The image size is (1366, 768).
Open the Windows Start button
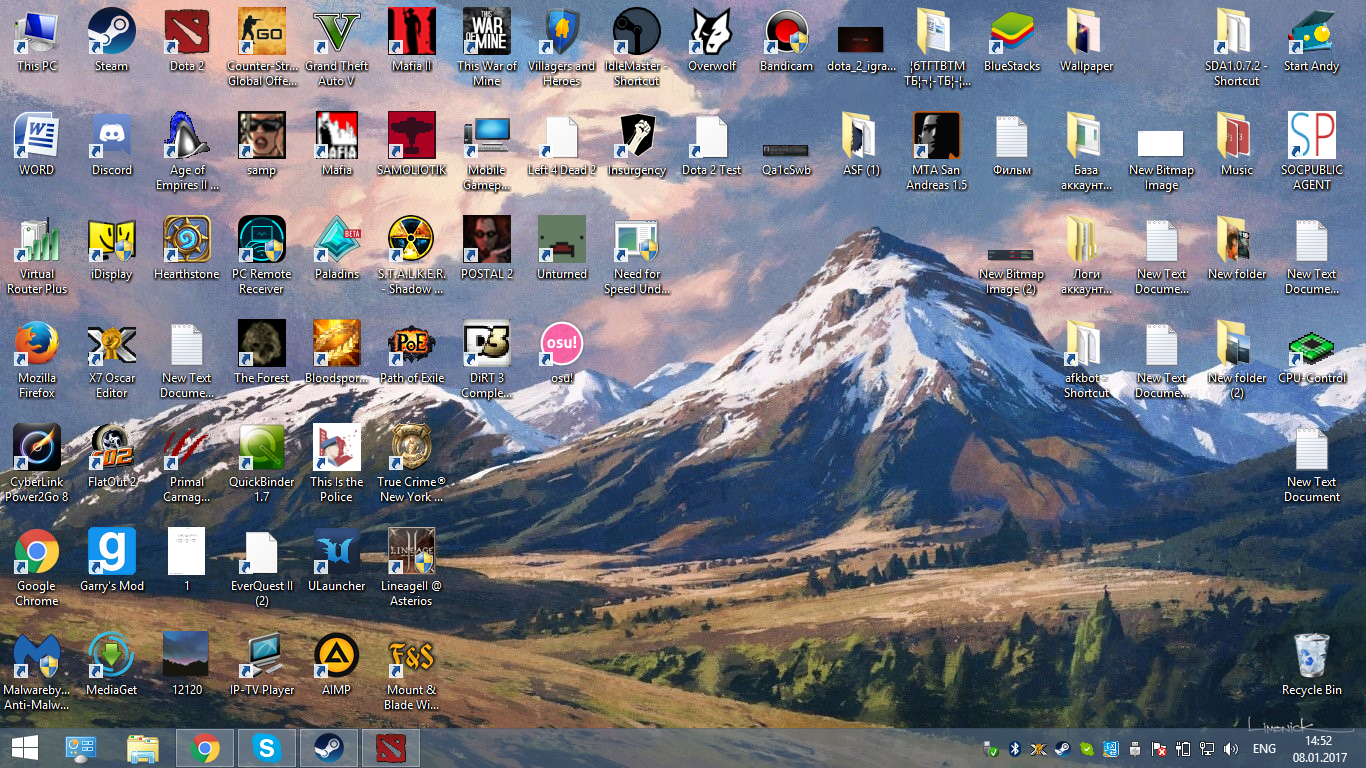24,748
